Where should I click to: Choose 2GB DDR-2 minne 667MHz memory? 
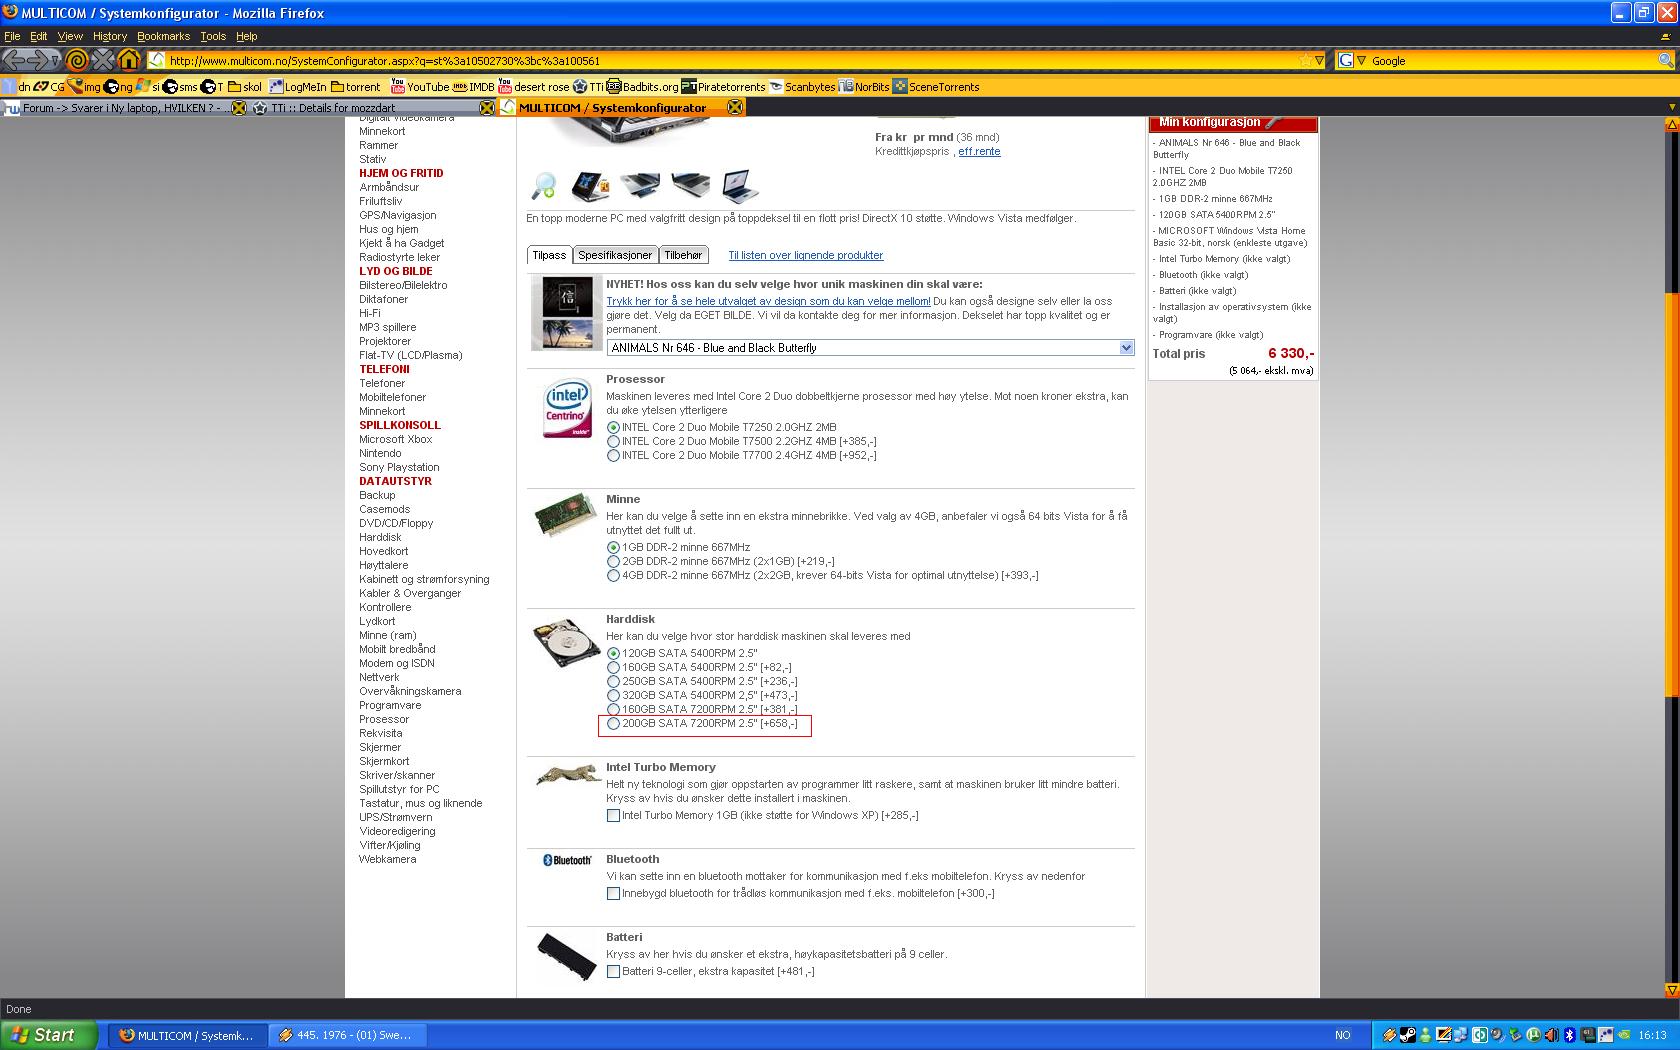click(613, 561)
